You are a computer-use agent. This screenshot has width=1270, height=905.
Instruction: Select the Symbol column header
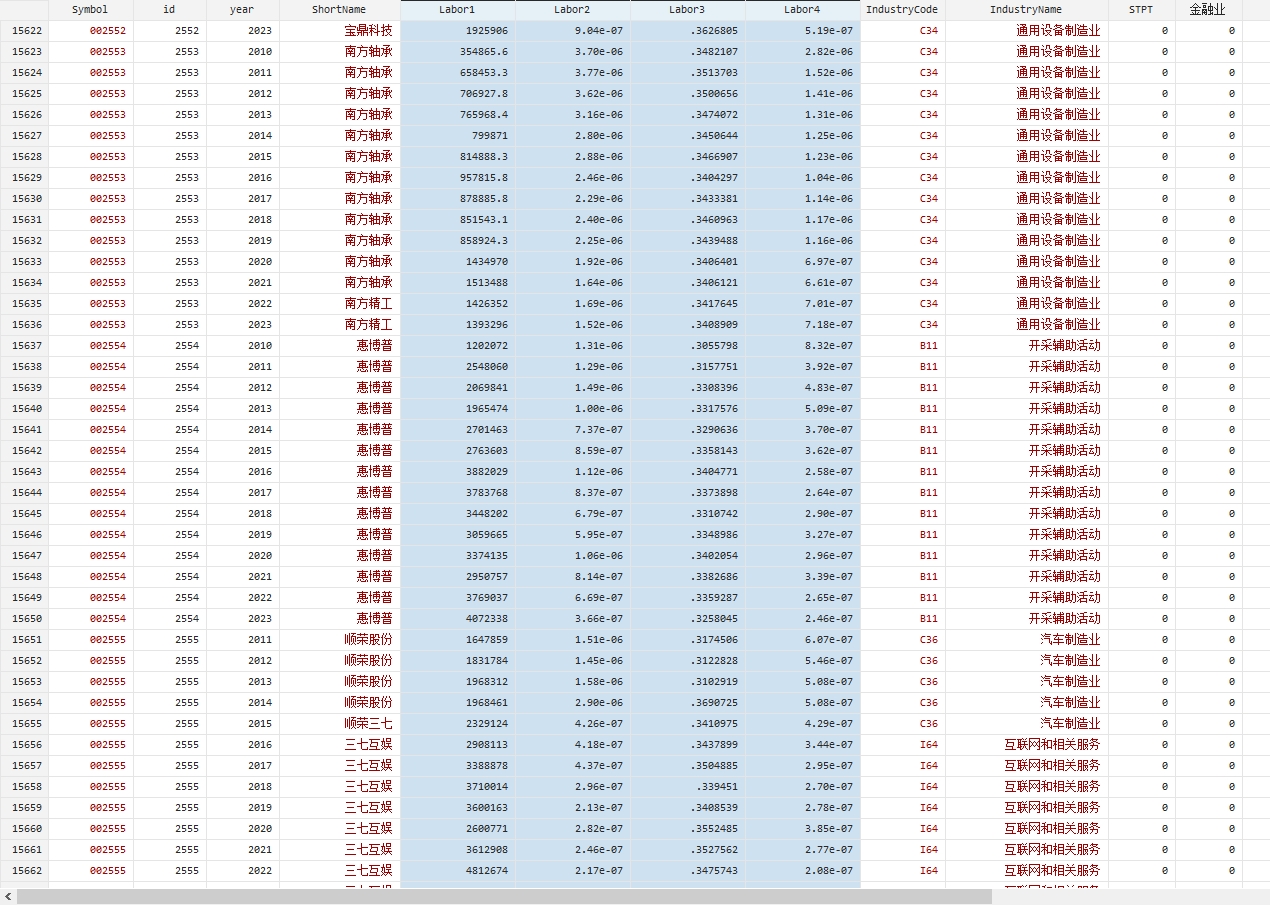[90, 9]
